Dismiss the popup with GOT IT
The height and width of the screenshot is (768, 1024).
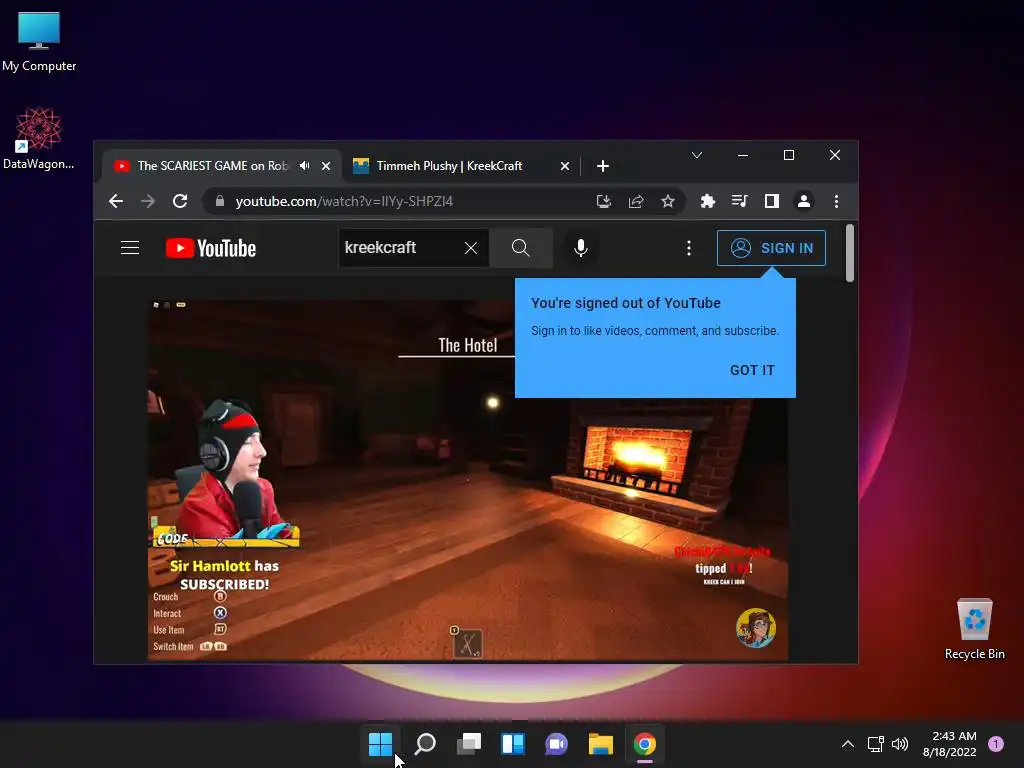(752, 370)
